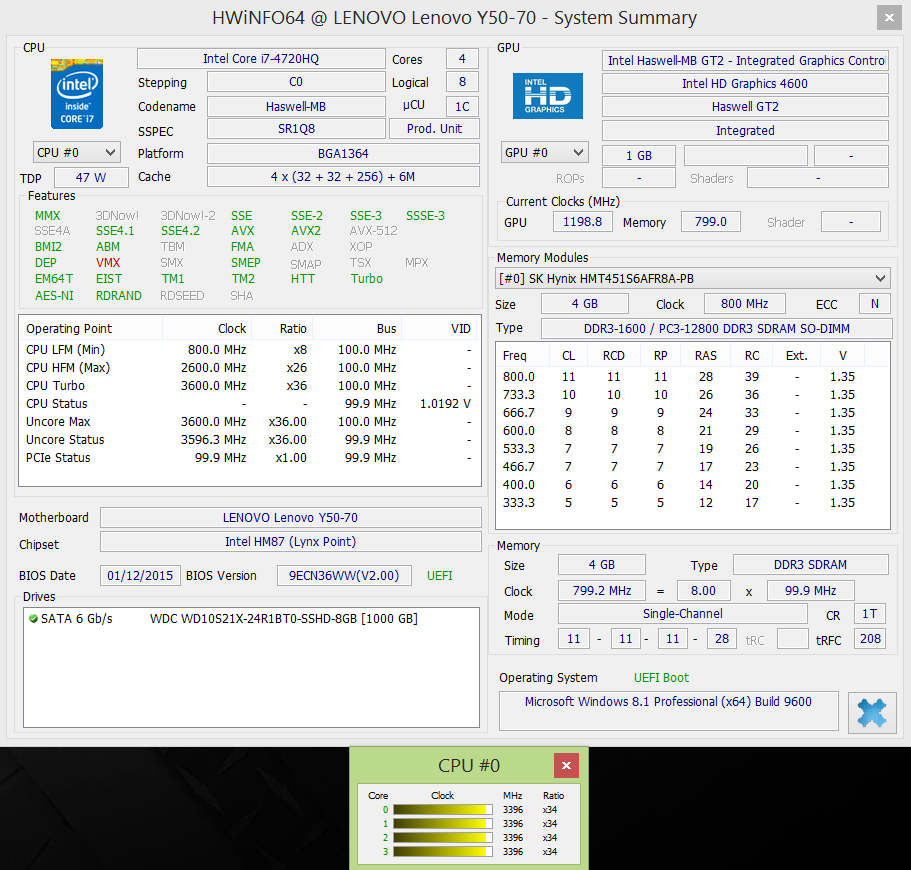Click the Intel HD Graphics logo
This screenshot has width=911, height=870.
(x=547, y=96)
